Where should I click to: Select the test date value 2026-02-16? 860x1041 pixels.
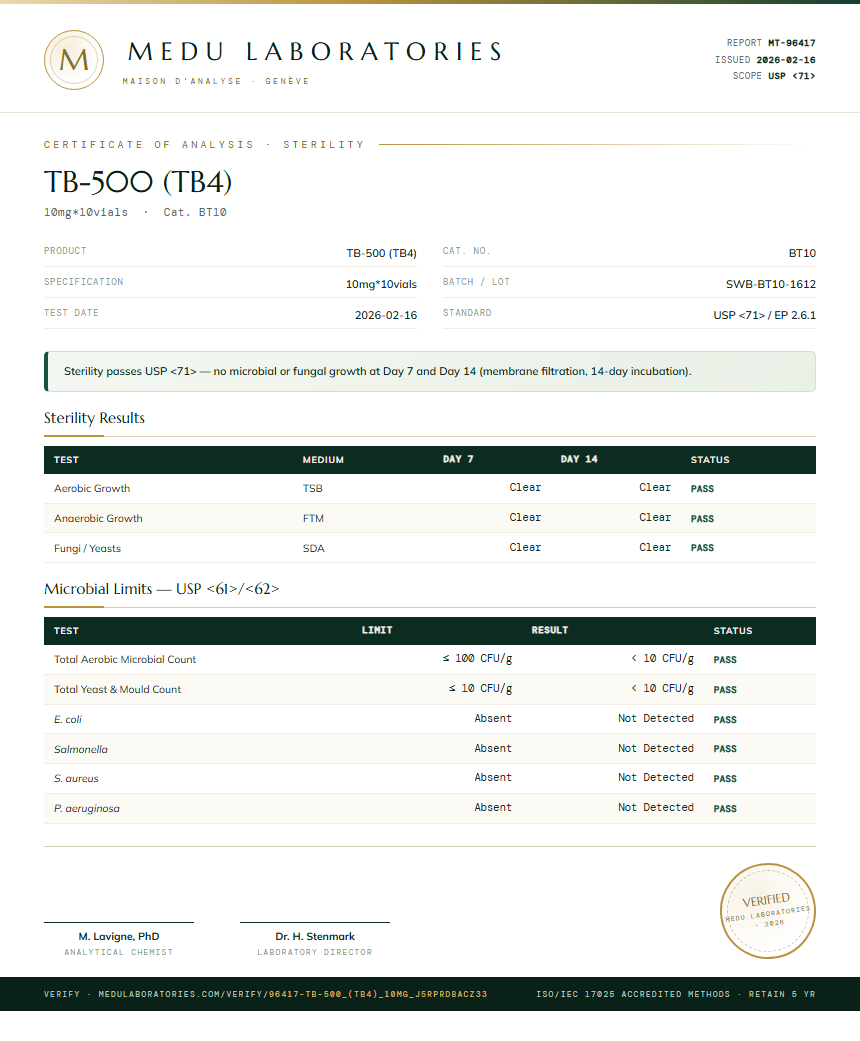(x=386, y=315)
